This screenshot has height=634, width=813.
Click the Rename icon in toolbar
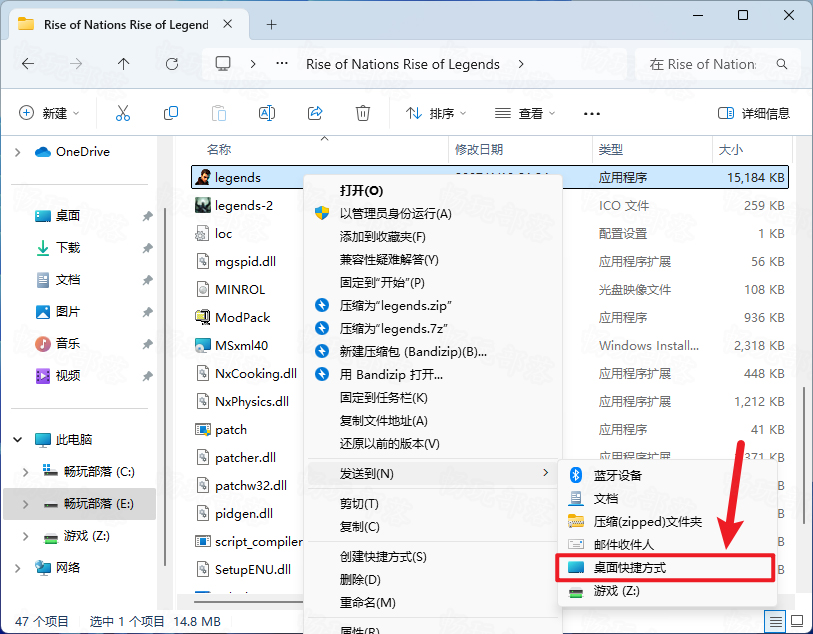click(x=267, y=113)
